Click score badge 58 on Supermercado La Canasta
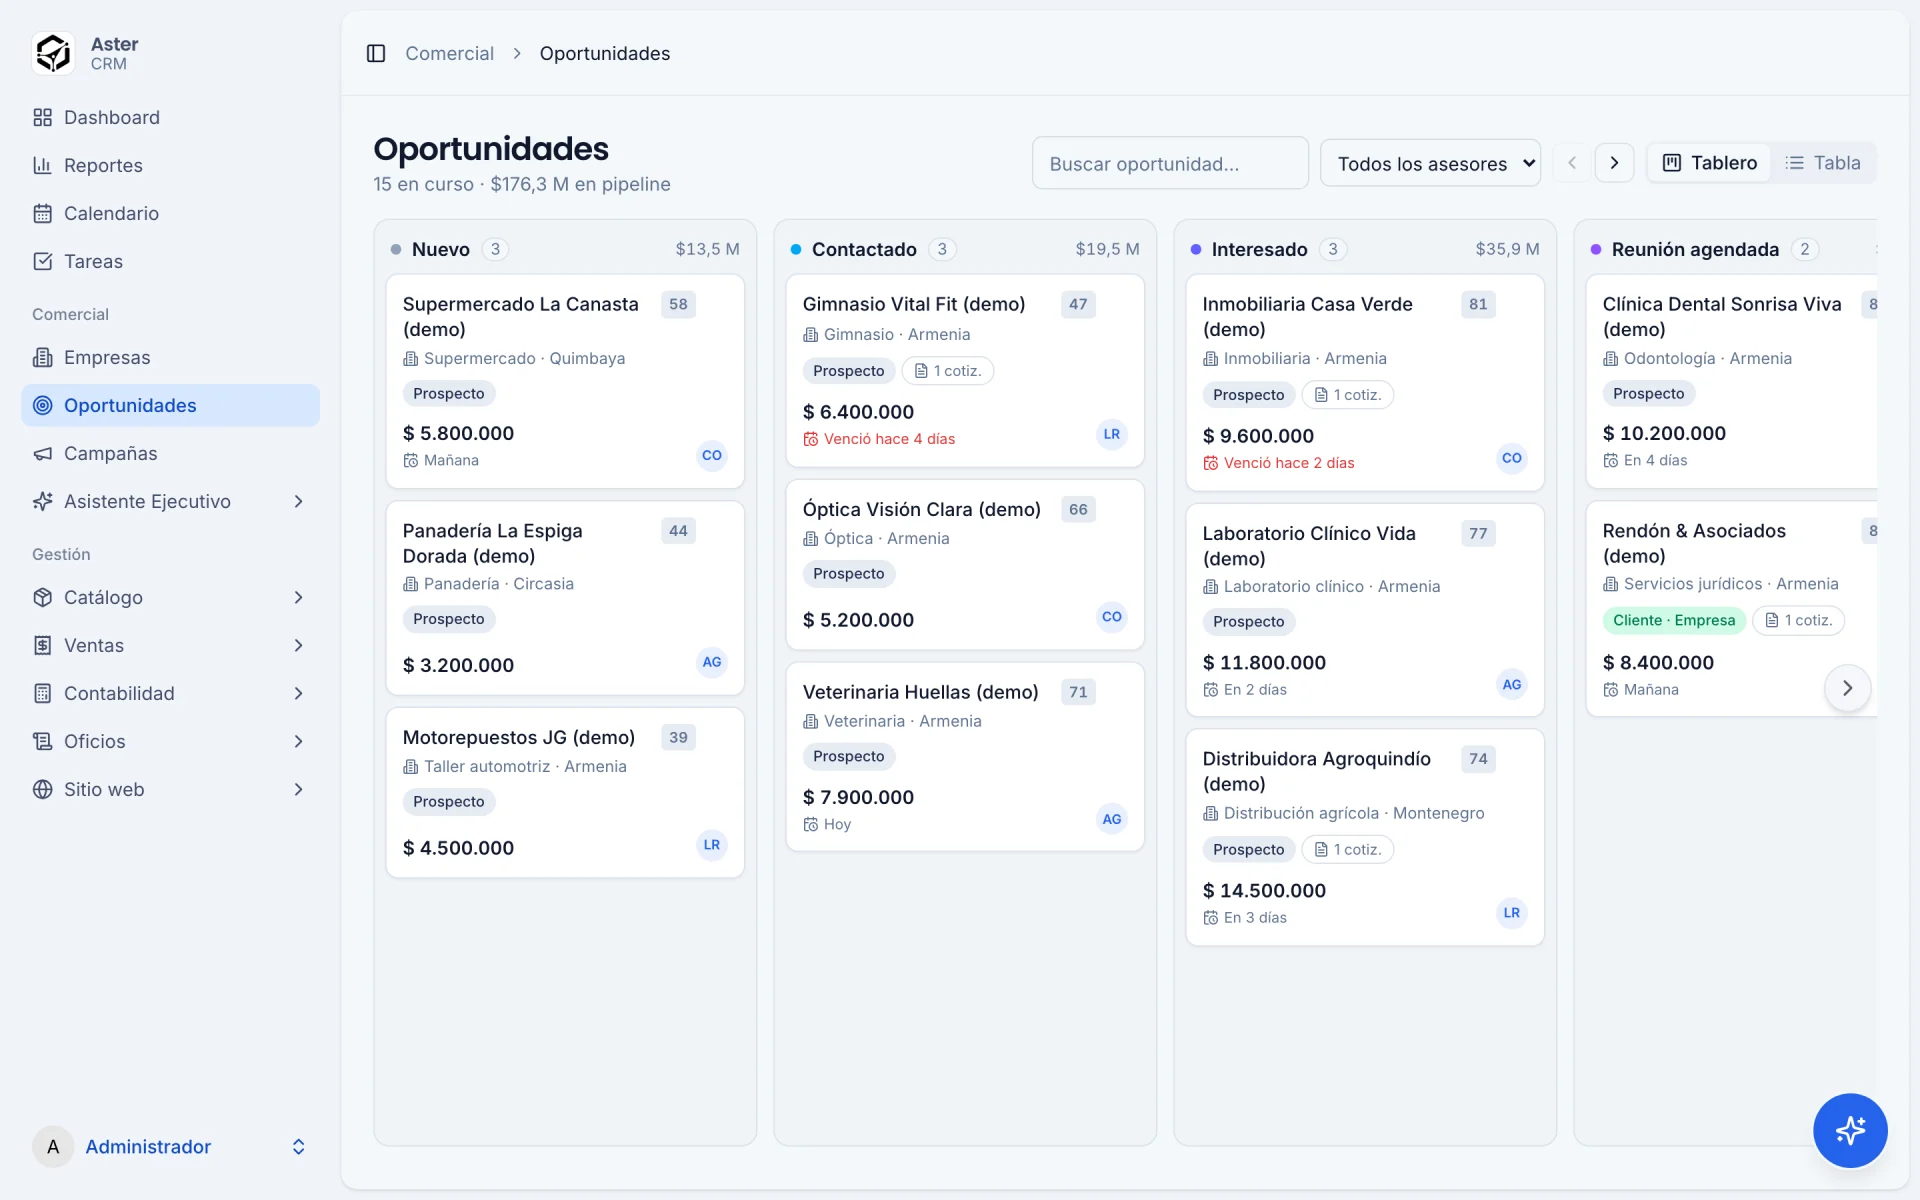Image resolution: width=1920 pixels, height=1200 pixels. point(678,304)
